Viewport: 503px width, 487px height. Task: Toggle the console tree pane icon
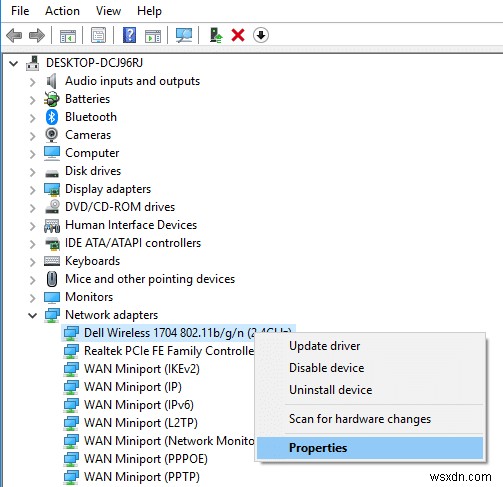tap(68, 35)
